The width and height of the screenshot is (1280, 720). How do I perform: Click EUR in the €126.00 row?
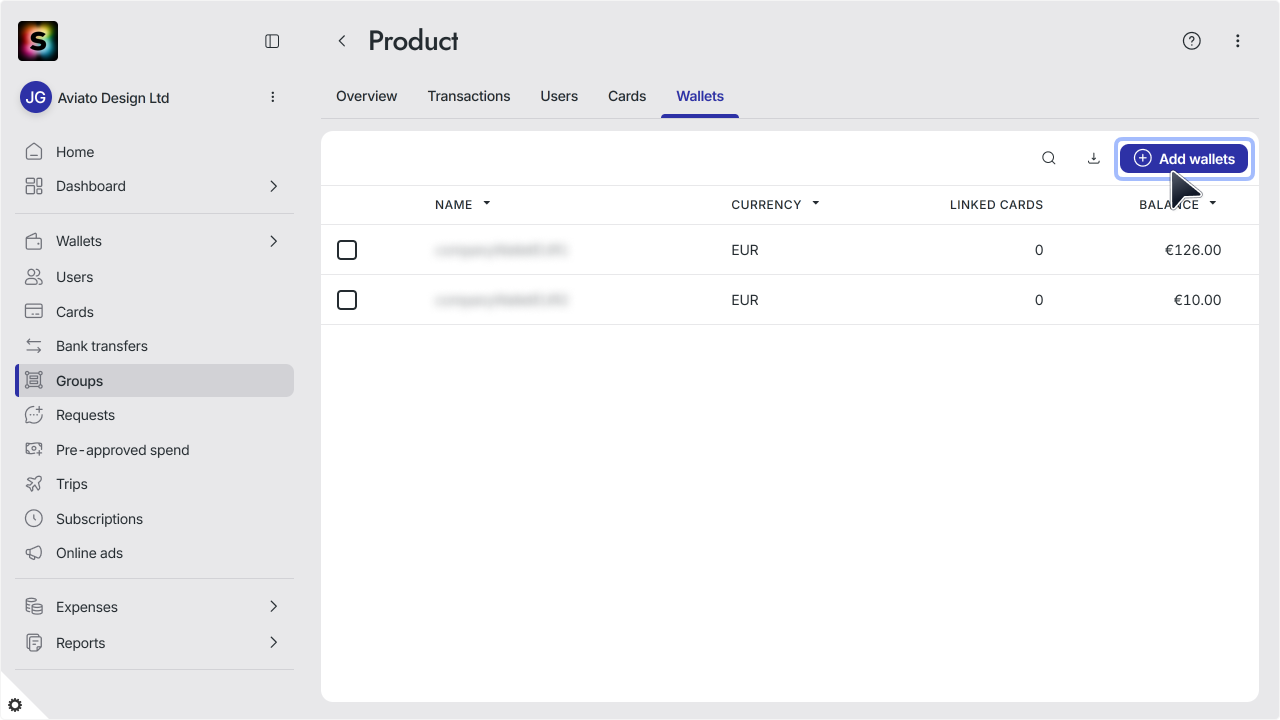pos(745,250)
